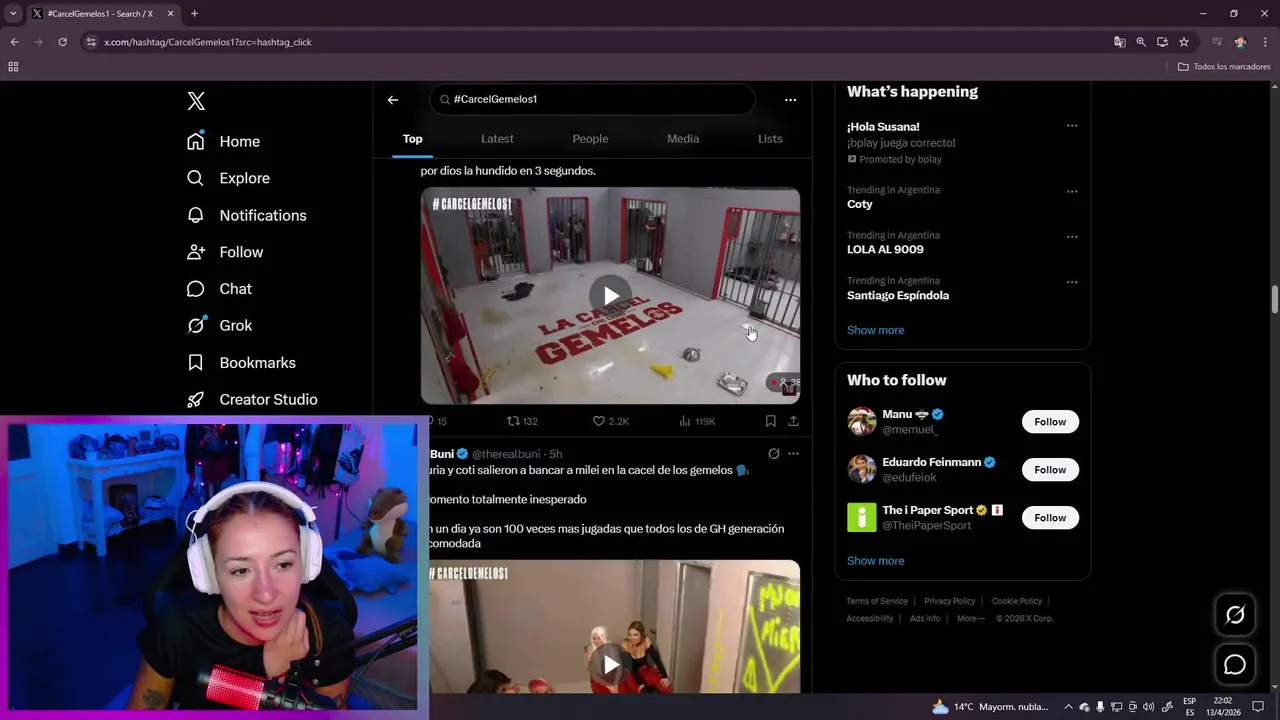Viewport: 1280px width, 720px height.
Task: Open a new Chrome tab
Action: pos(194,14)
